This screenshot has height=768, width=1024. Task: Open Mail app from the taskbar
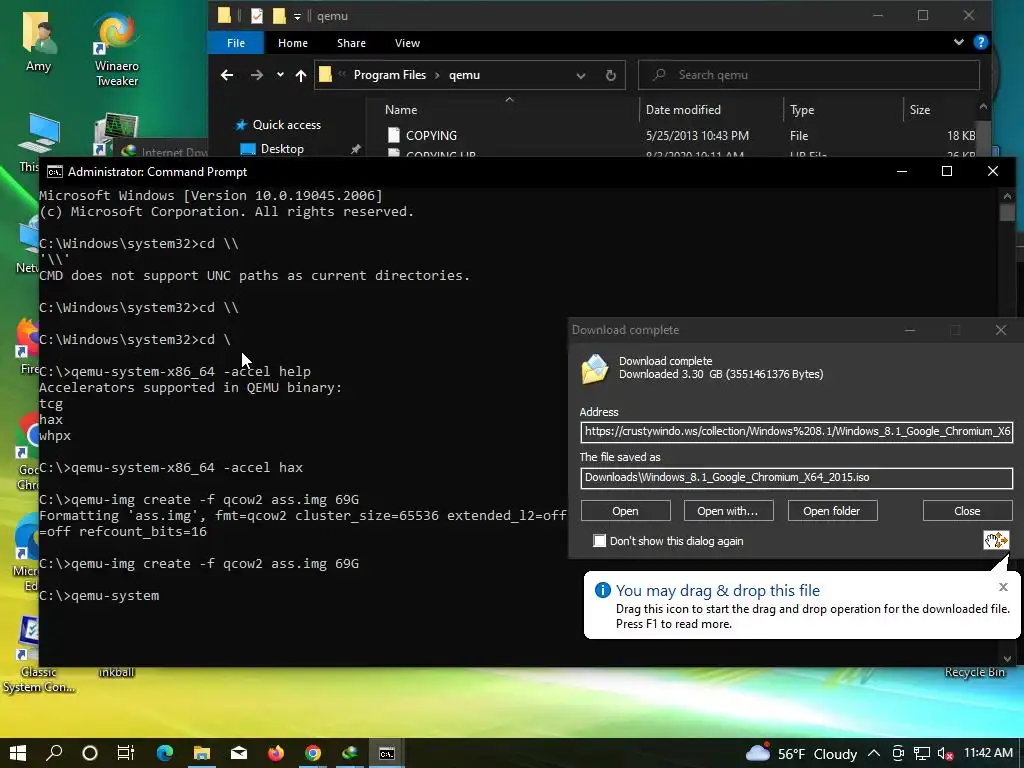(x=239, y=753)
